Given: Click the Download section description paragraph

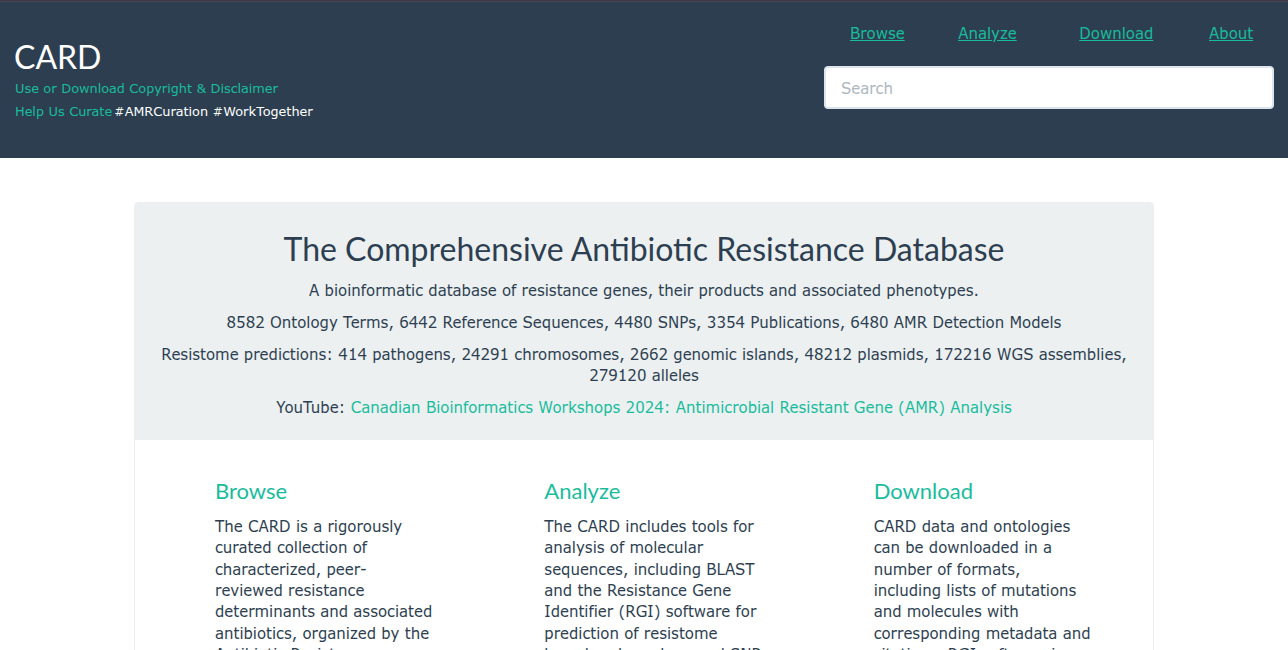Looking at the screenshot, I should point(981,579).
